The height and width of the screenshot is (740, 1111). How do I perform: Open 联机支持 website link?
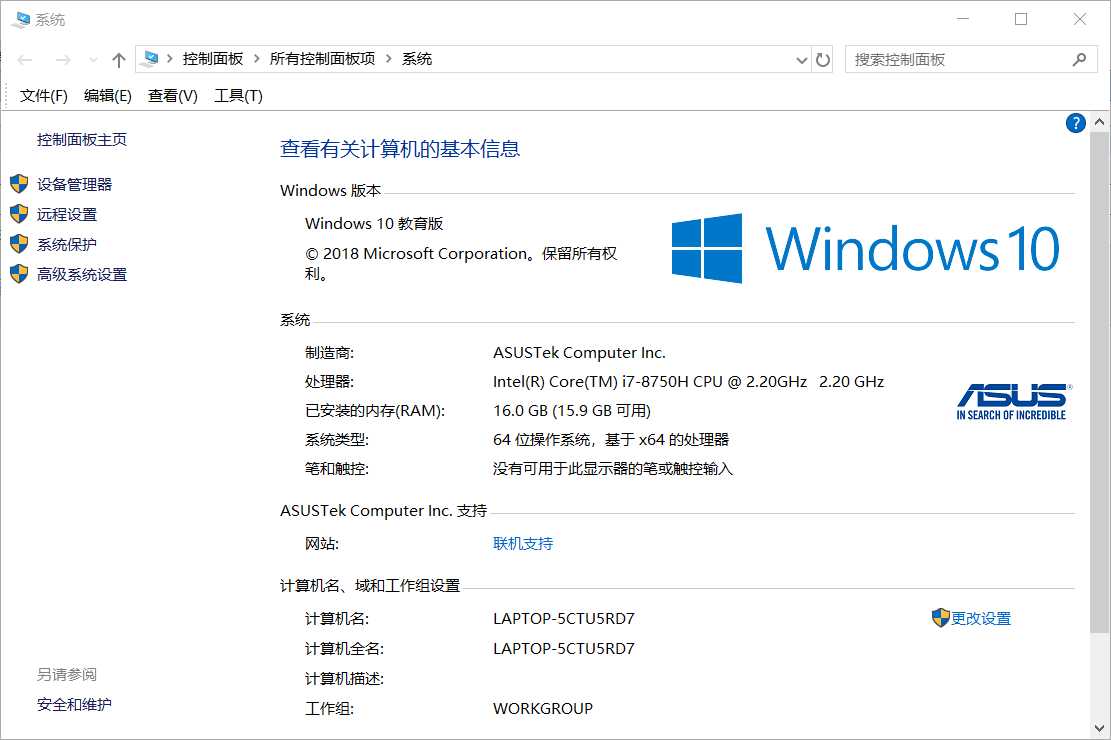pyautogui.click(x=523, y=544)
